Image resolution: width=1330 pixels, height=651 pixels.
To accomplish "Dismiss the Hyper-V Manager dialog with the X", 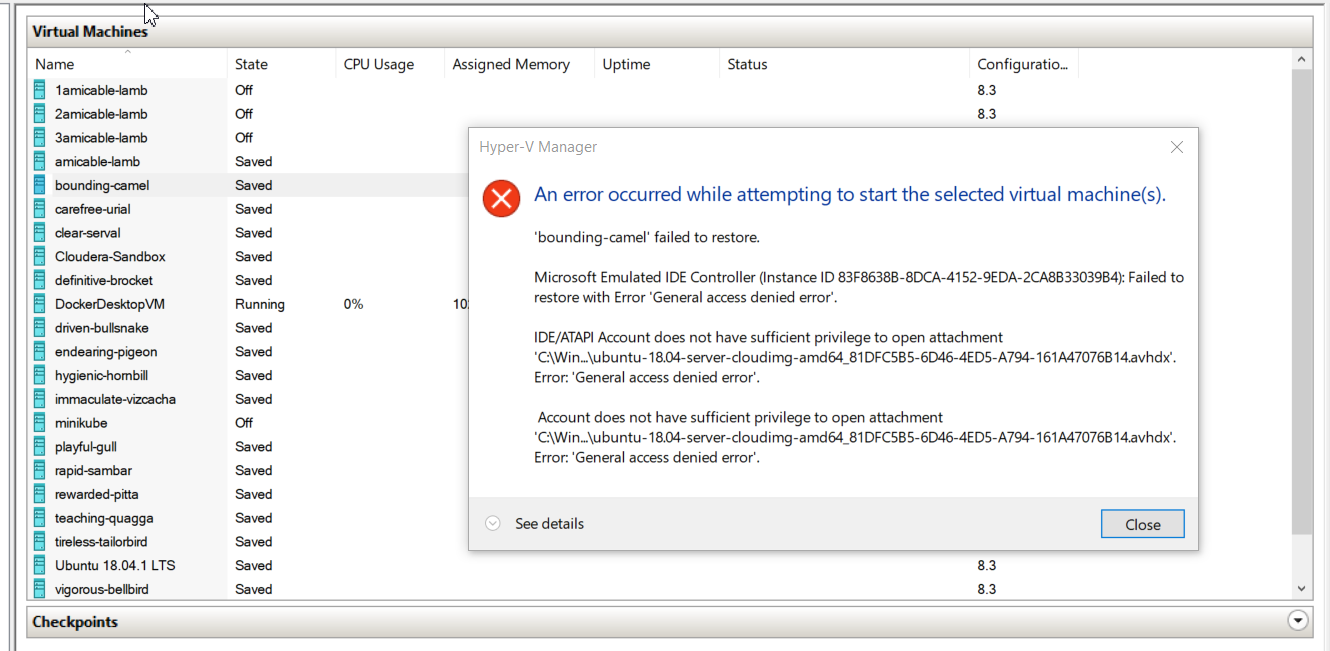I will tap(1176, 146).
